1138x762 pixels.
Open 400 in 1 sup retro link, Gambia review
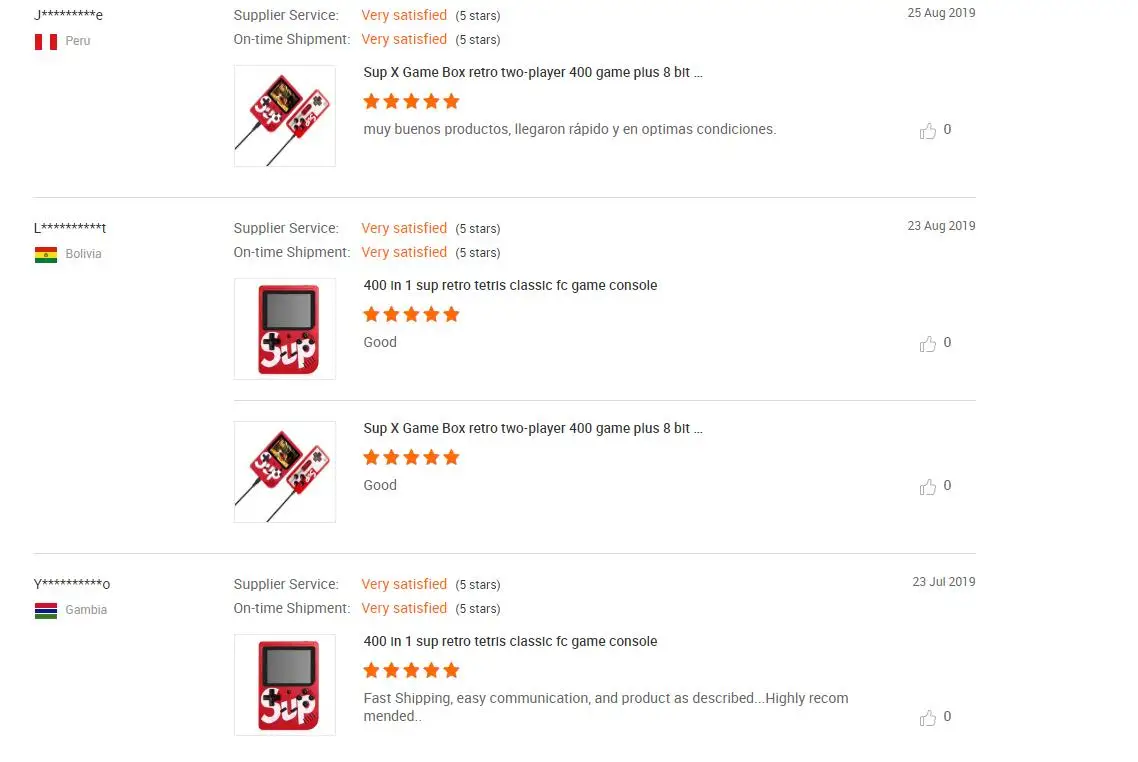tap(510, 642)
